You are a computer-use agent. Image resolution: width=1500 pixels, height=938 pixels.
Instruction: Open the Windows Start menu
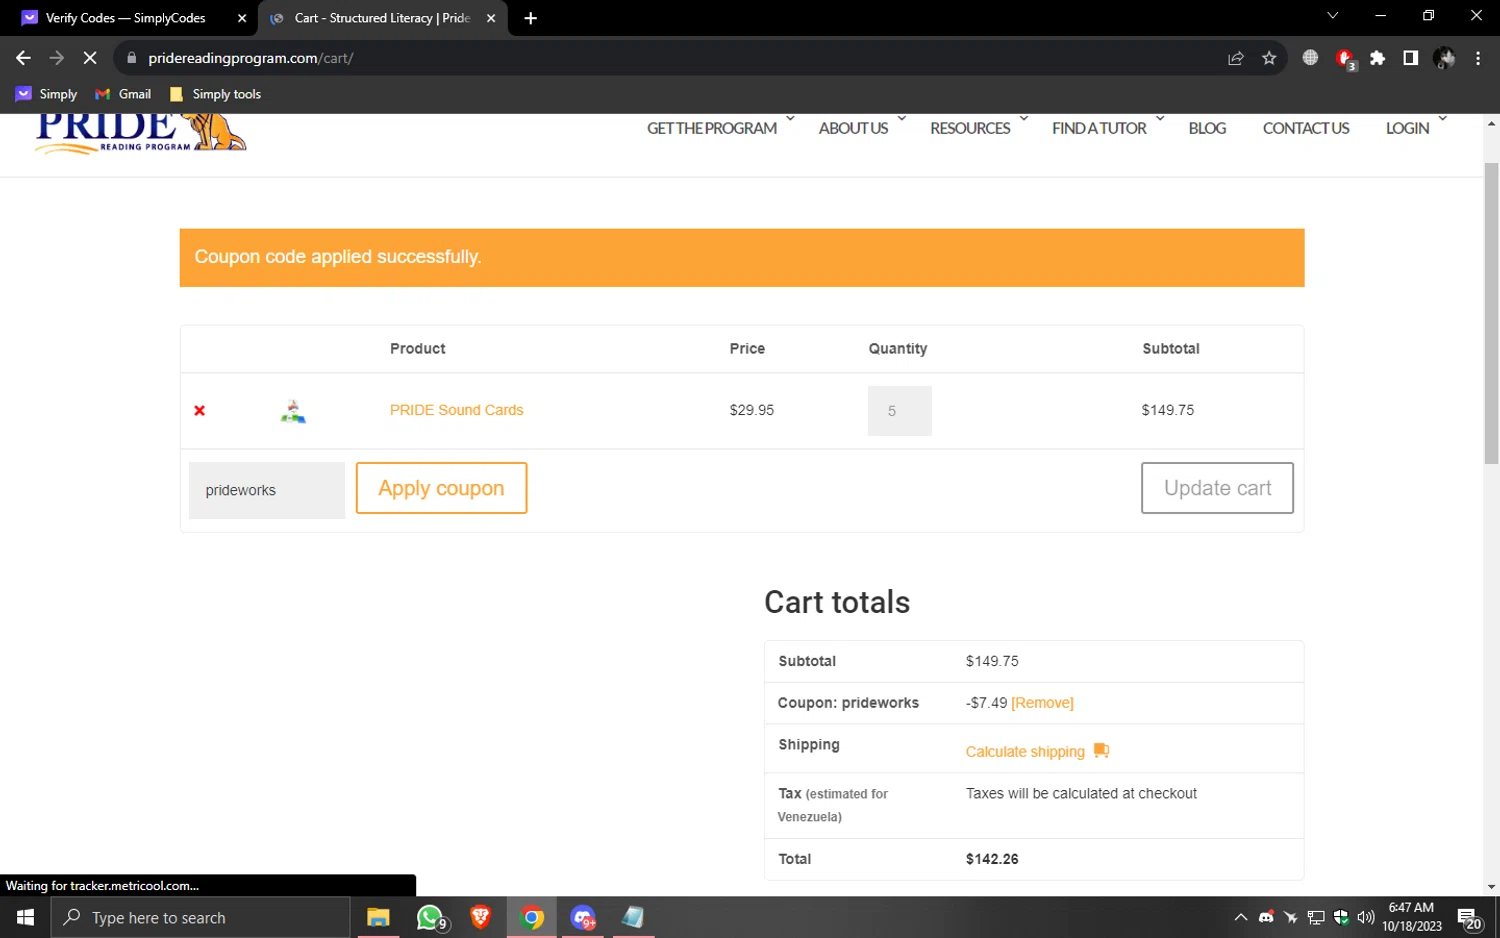[25, 917]
